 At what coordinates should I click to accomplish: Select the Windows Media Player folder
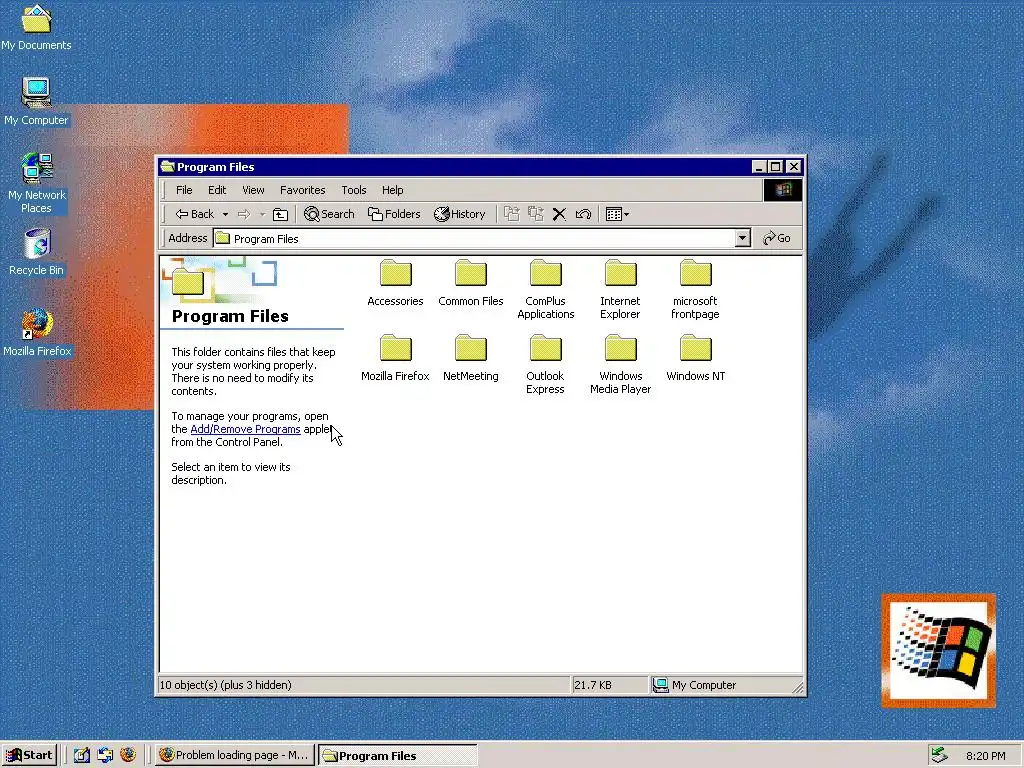(x=620, y=365)
